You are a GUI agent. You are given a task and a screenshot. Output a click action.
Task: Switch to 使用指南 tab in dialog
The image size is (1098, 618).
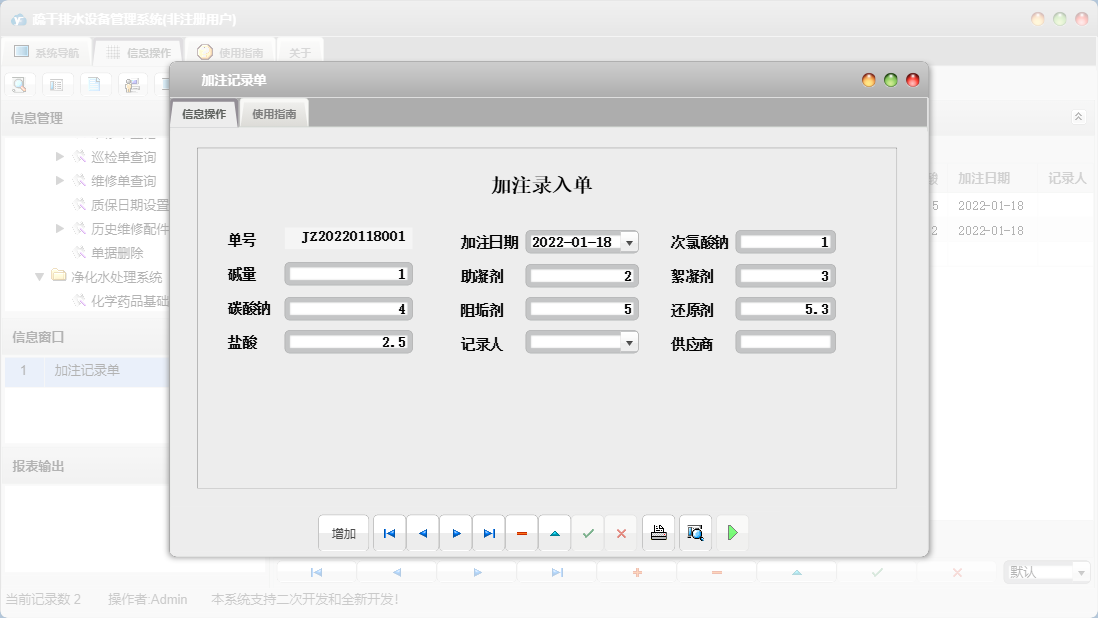pyautogui.click(x=274, y=114)
